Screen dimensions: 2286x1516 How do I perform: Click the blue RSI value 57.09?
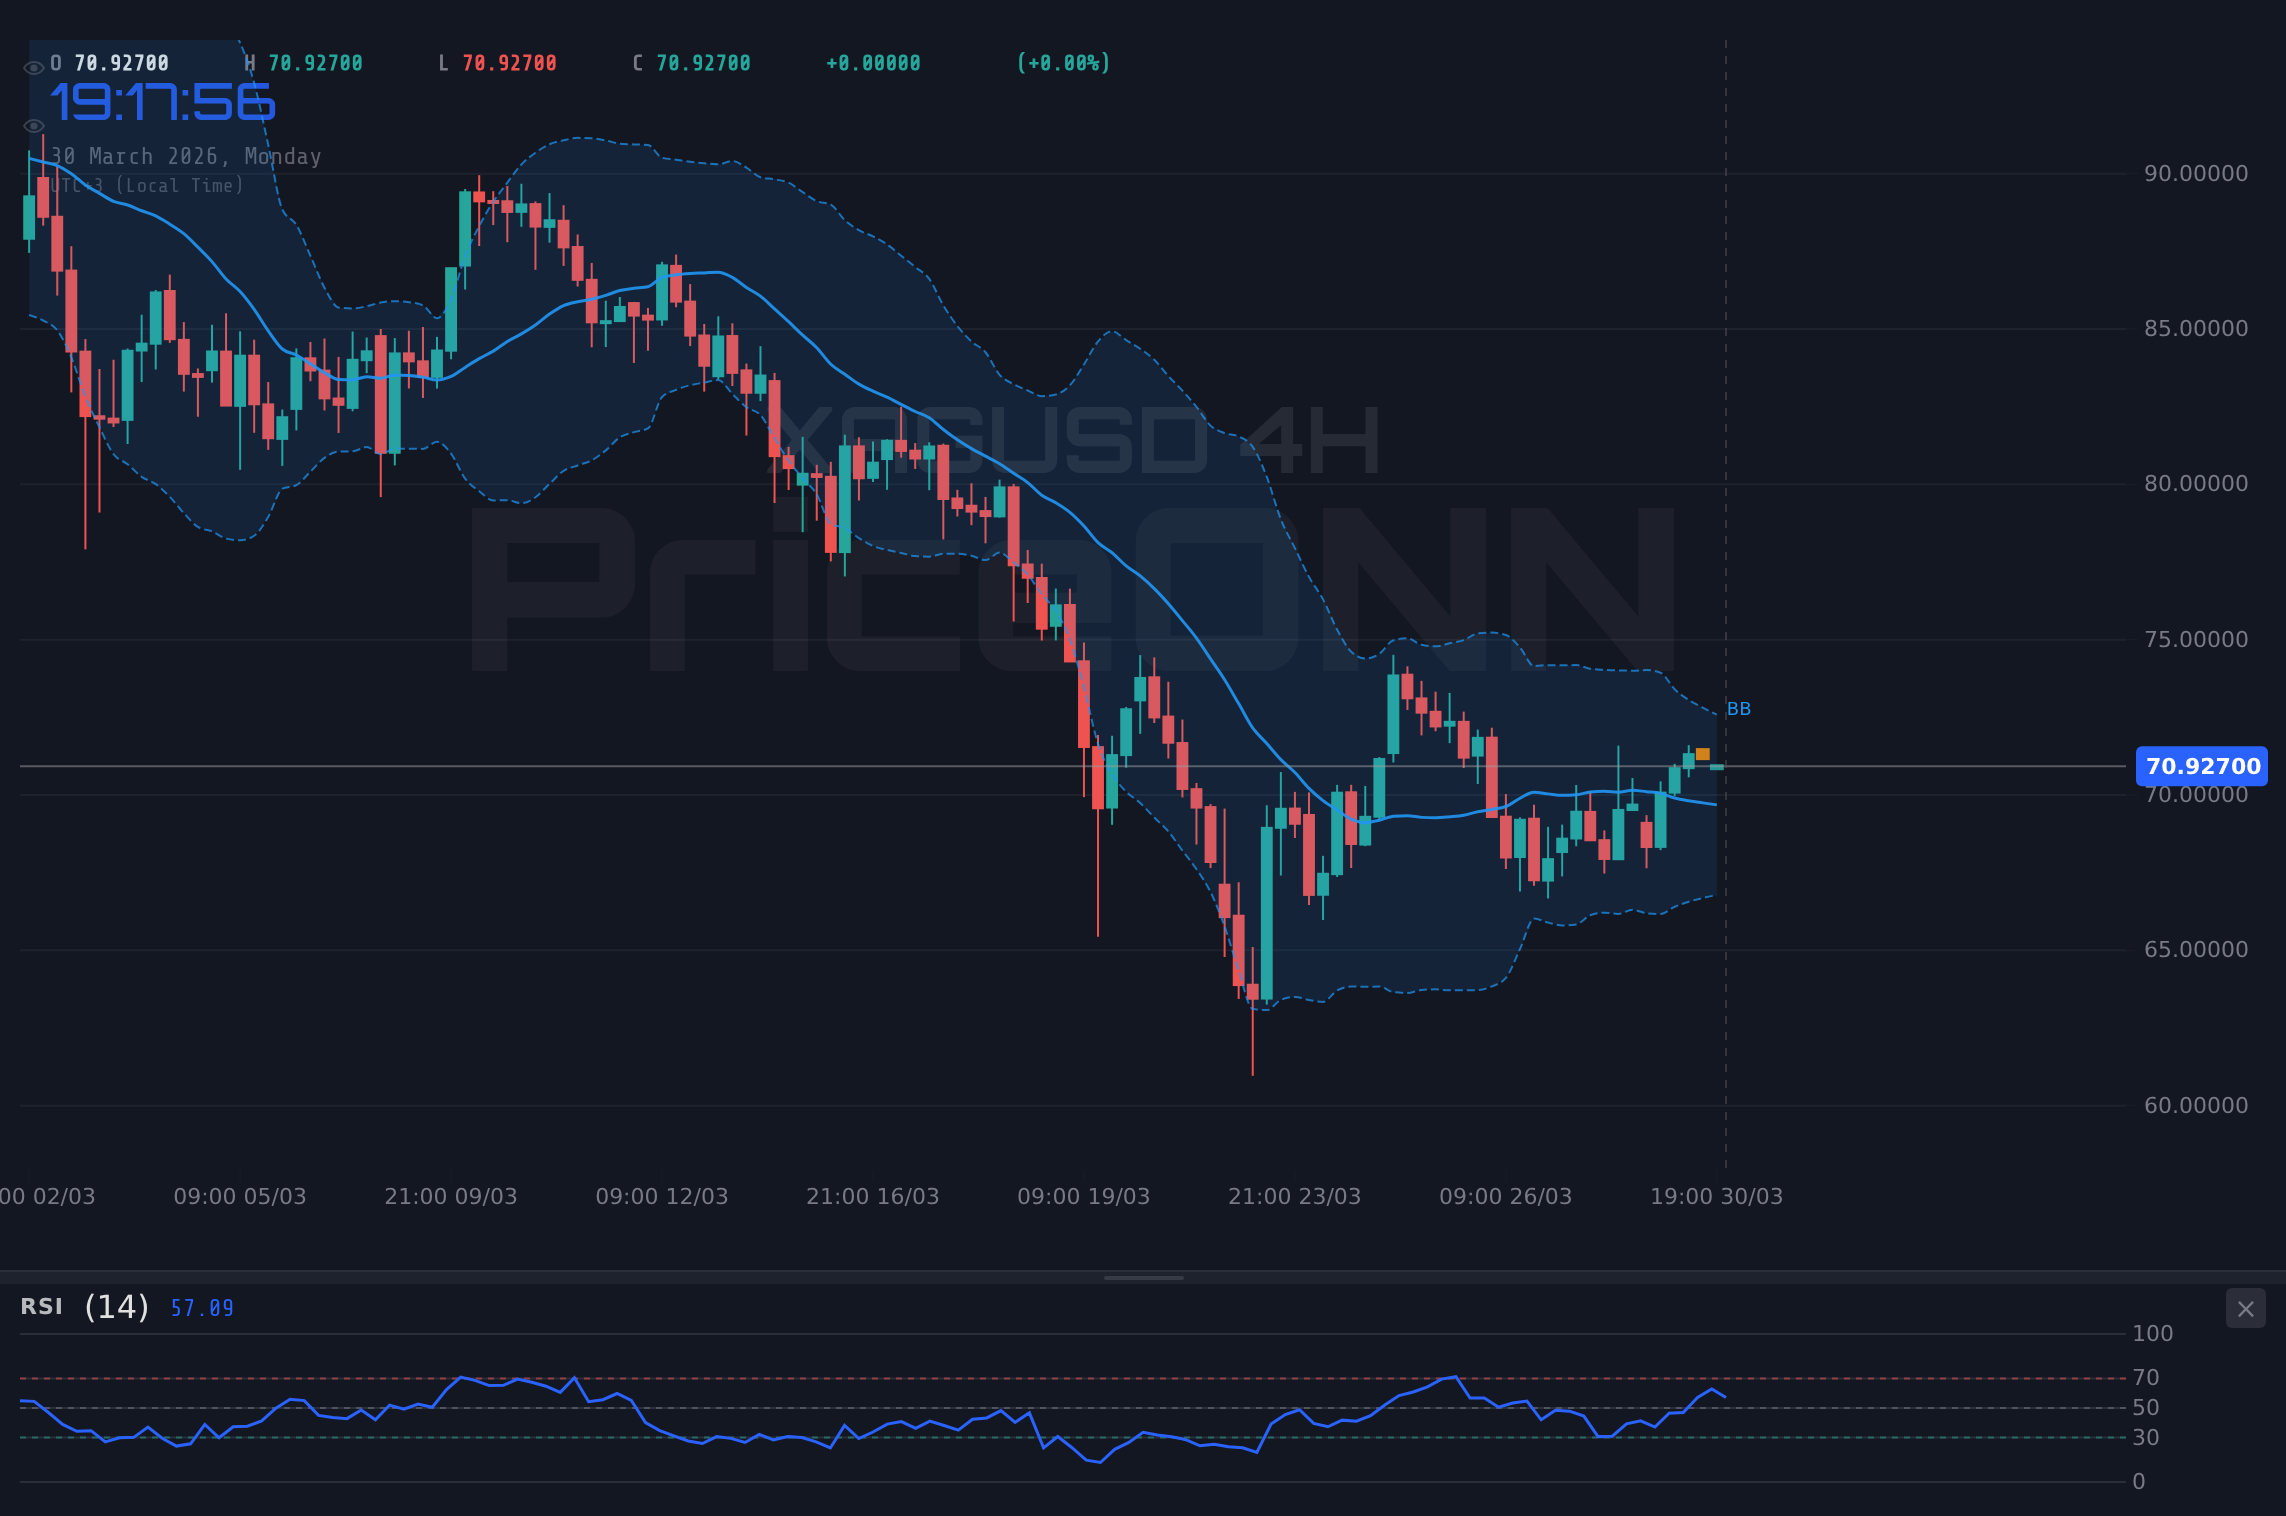coord(200,1308)
